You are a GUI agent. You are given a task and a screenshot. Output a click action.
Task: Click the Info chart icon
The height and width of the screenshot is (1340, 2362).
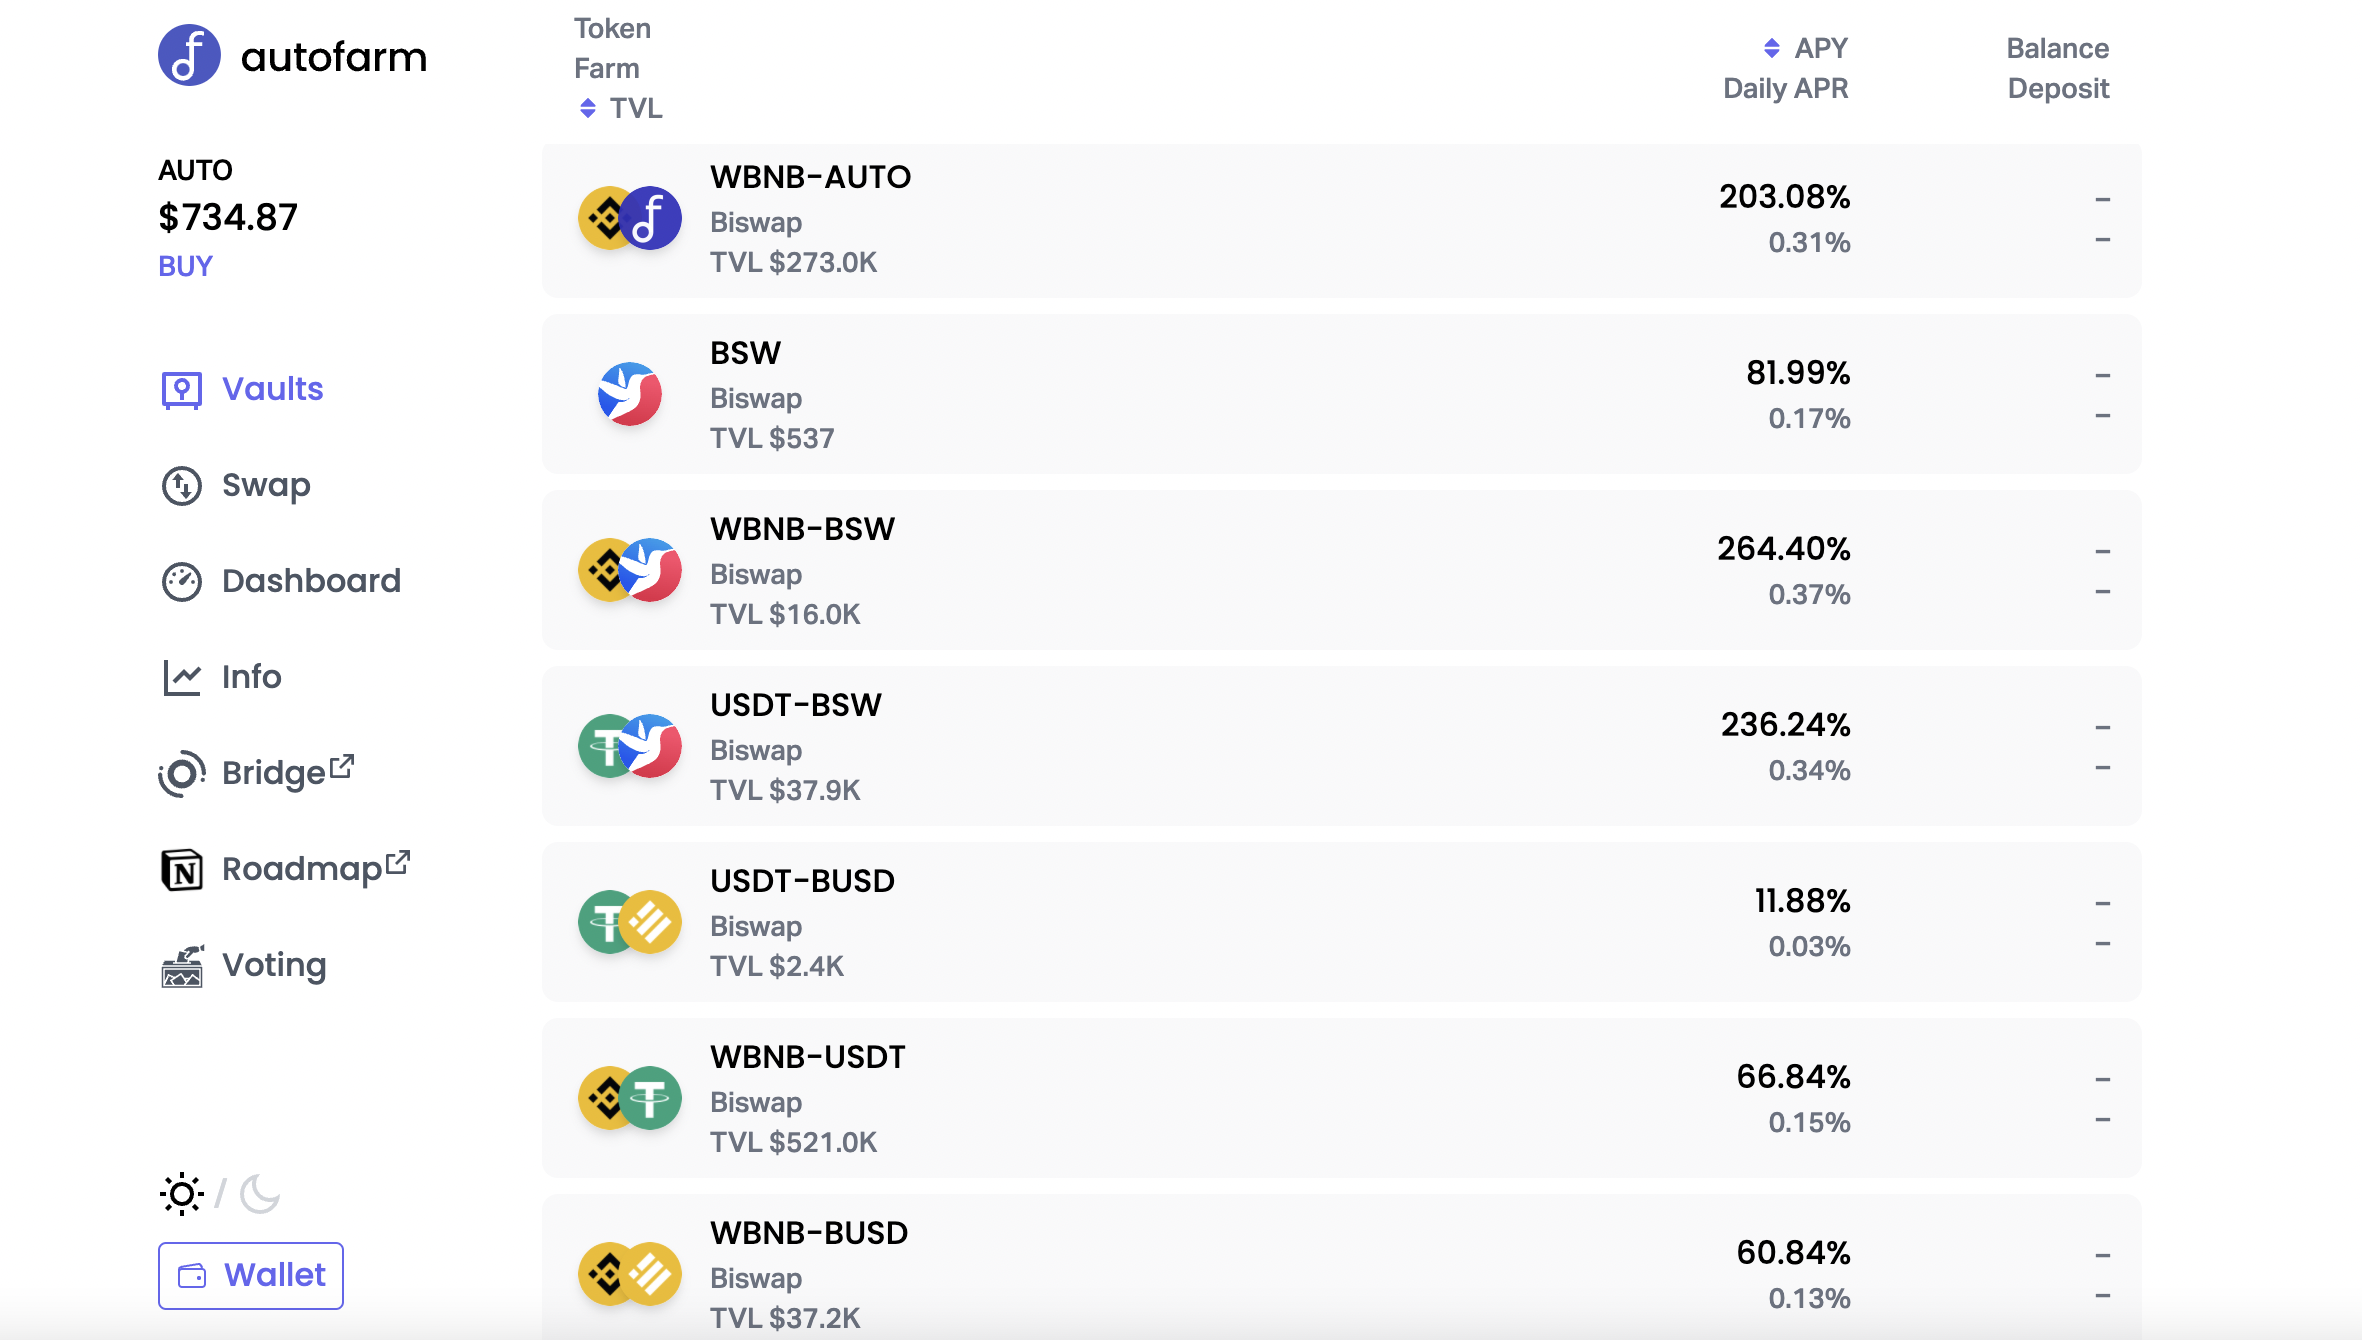(x=182, y=677)
